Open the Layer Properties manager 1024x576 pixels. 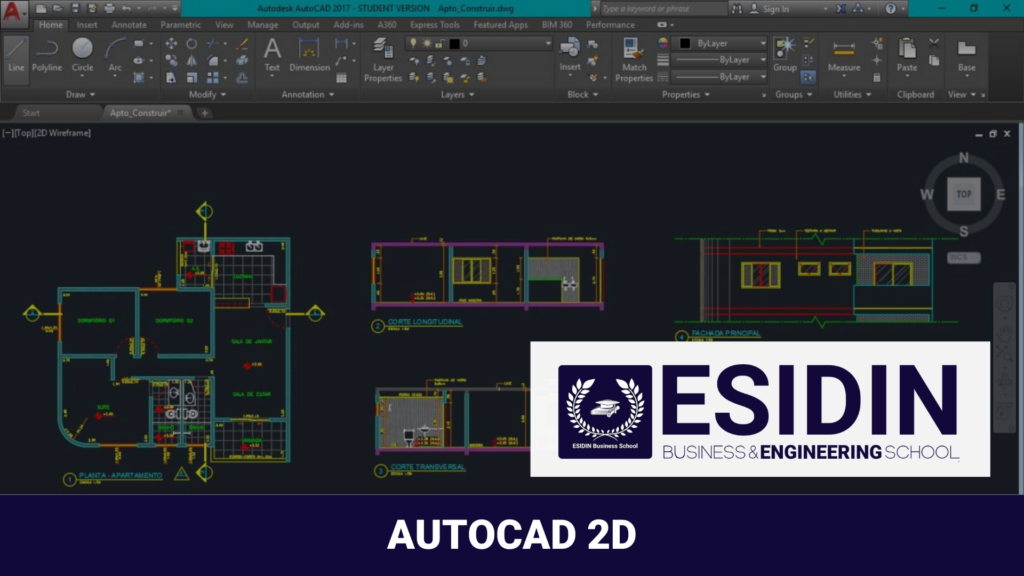pos(382,57)
